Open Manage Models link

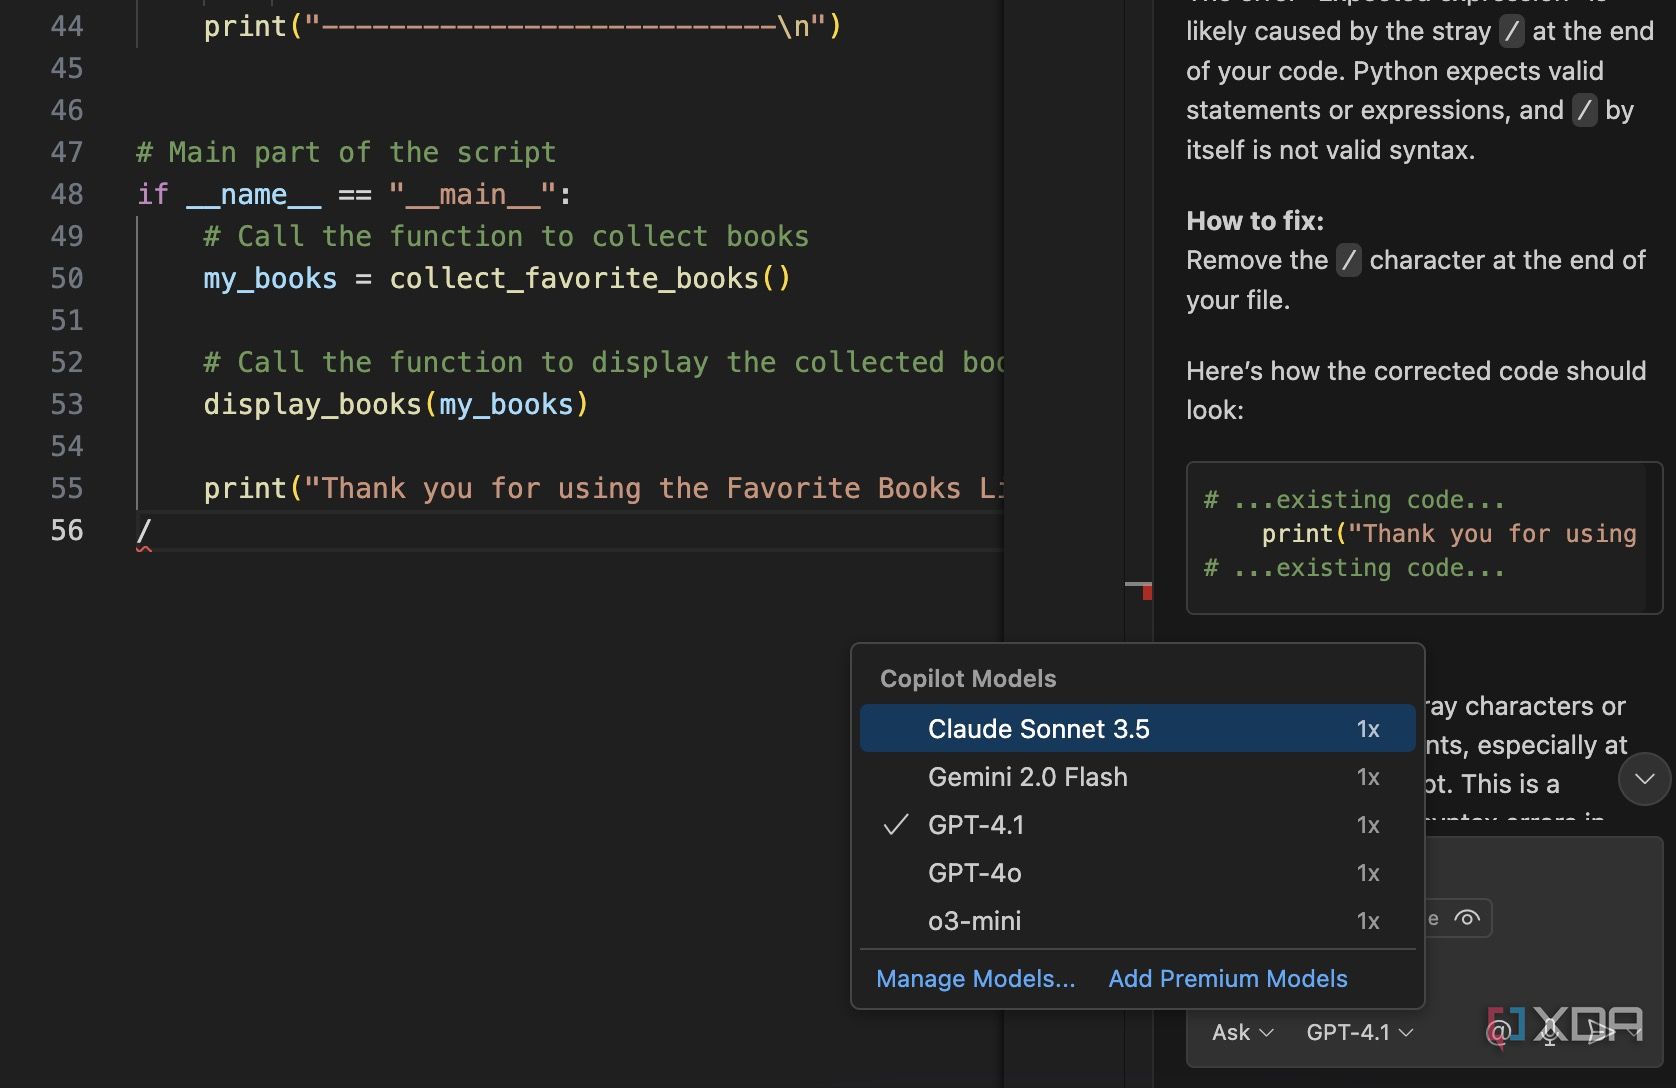pos(975,979)
